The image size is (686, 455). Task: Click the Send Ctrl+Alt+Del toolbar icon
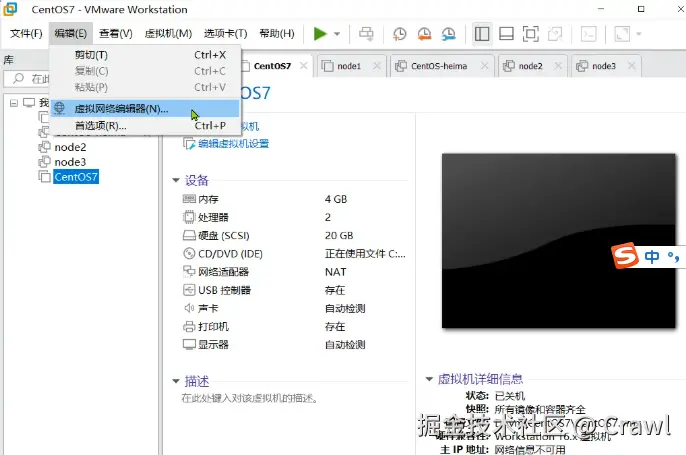click(366, 34)
